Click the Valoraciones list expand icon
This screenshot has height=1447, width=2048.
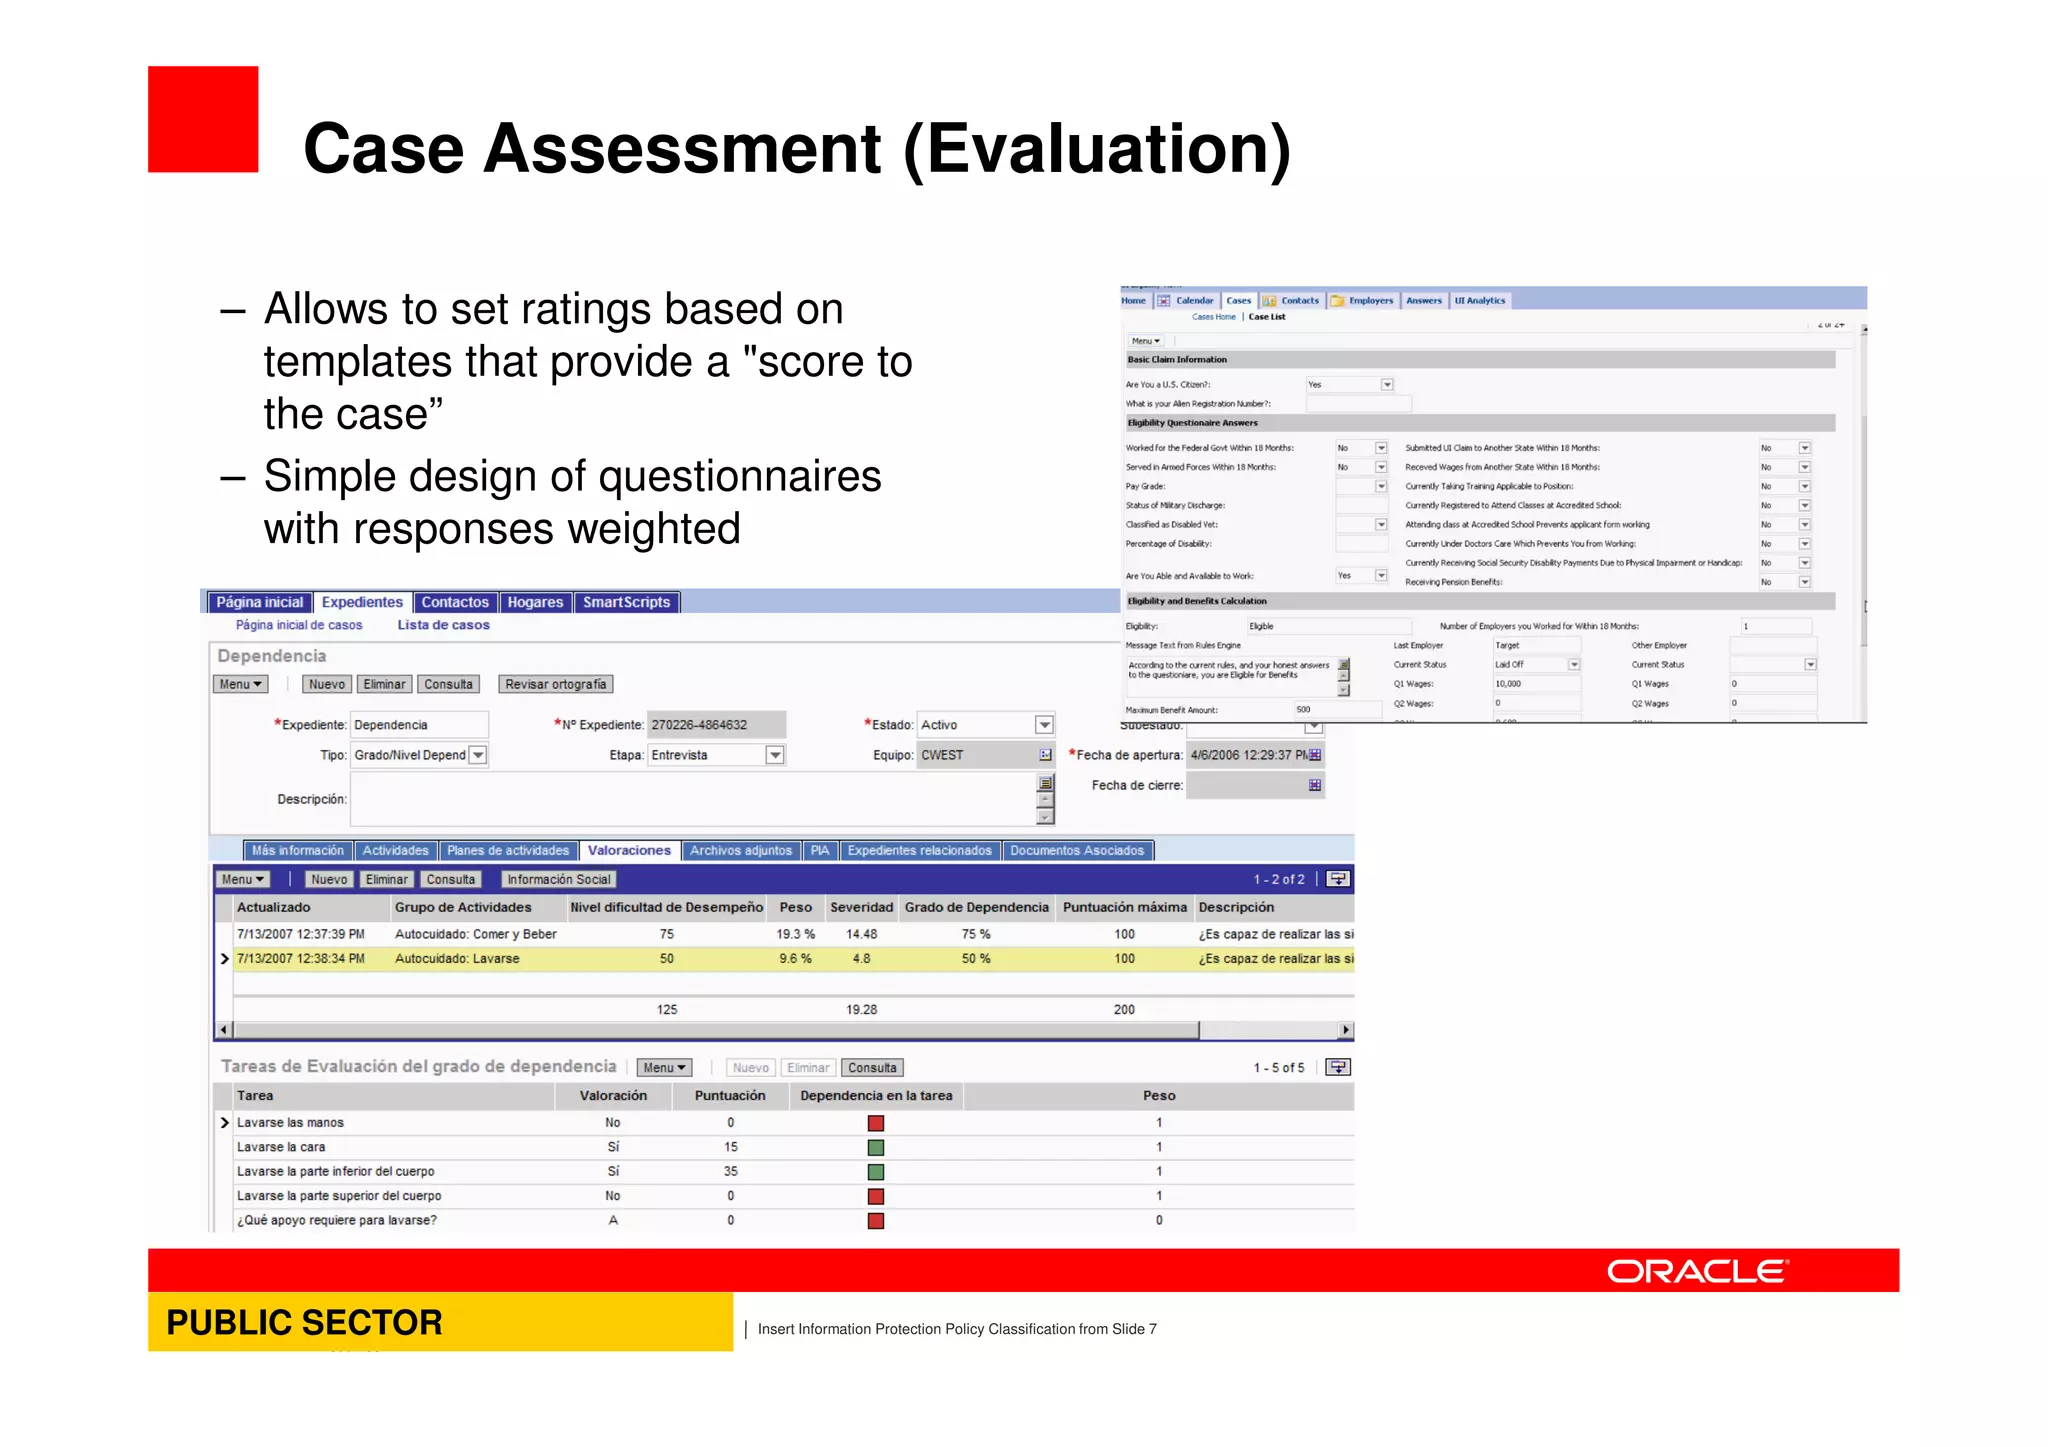pos(1337,879)
